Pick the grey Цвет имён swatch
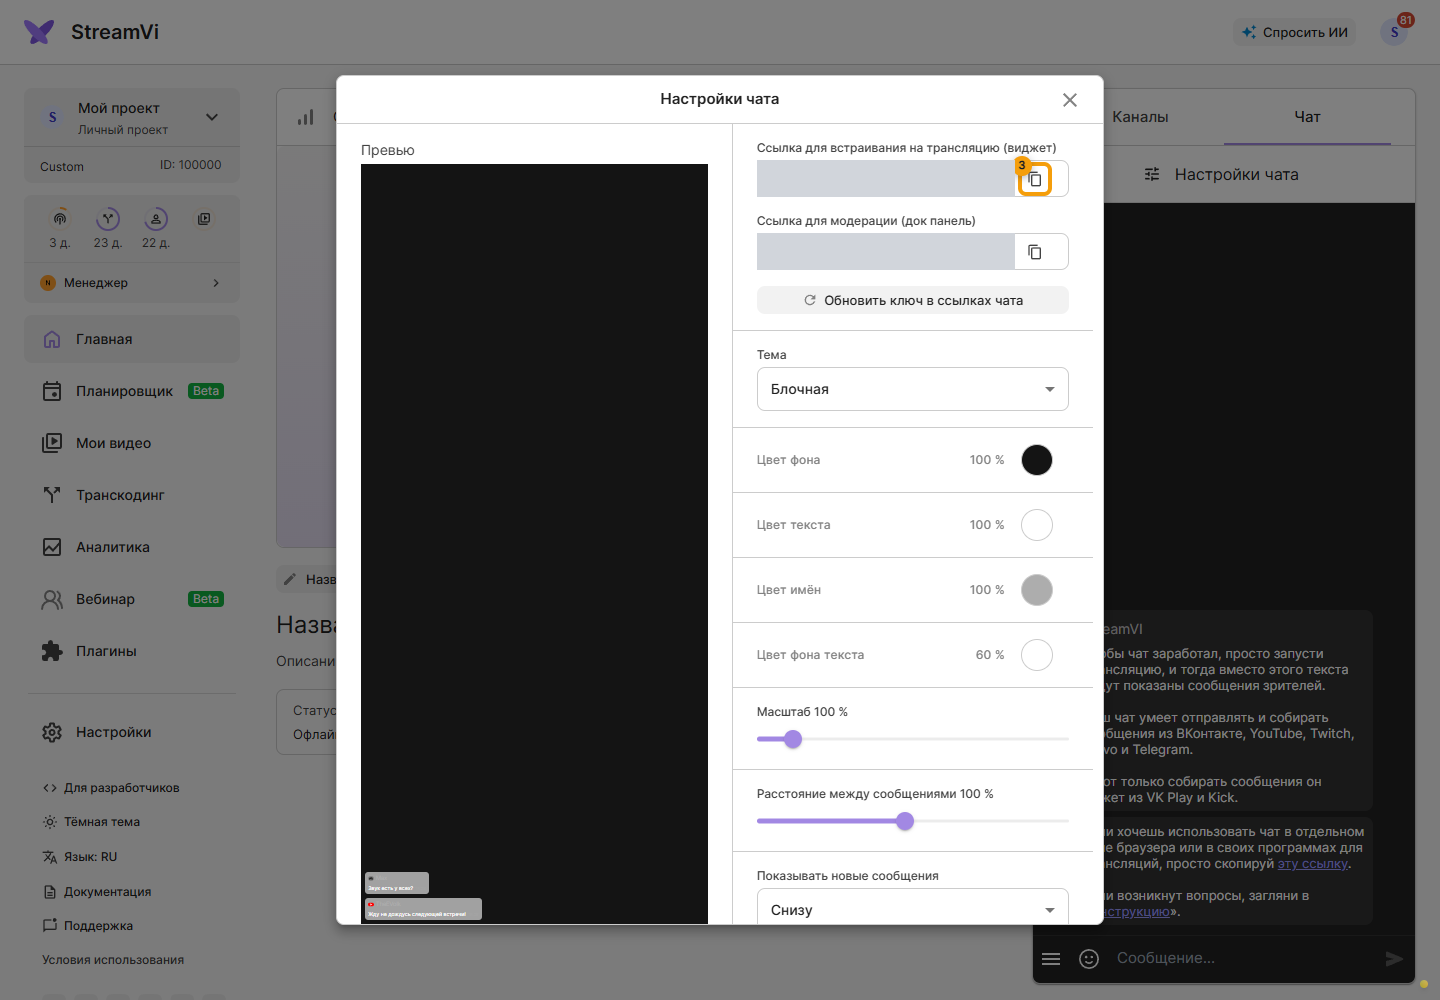This screenshot has width=1440, height=1000. pyautogui.click(x=1037, y=590)
